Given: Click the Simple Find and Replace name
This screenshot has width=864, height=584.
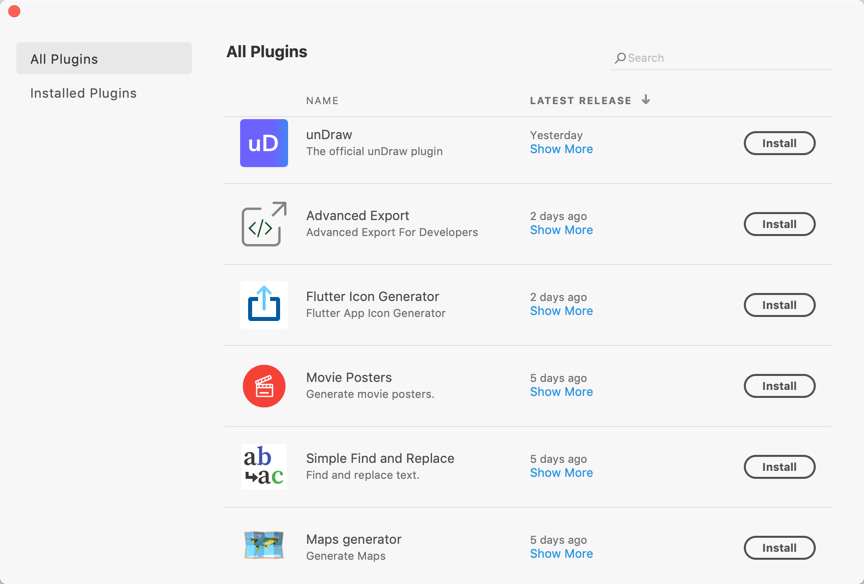Looking at the screenshot, I should [x=380, y=459].
